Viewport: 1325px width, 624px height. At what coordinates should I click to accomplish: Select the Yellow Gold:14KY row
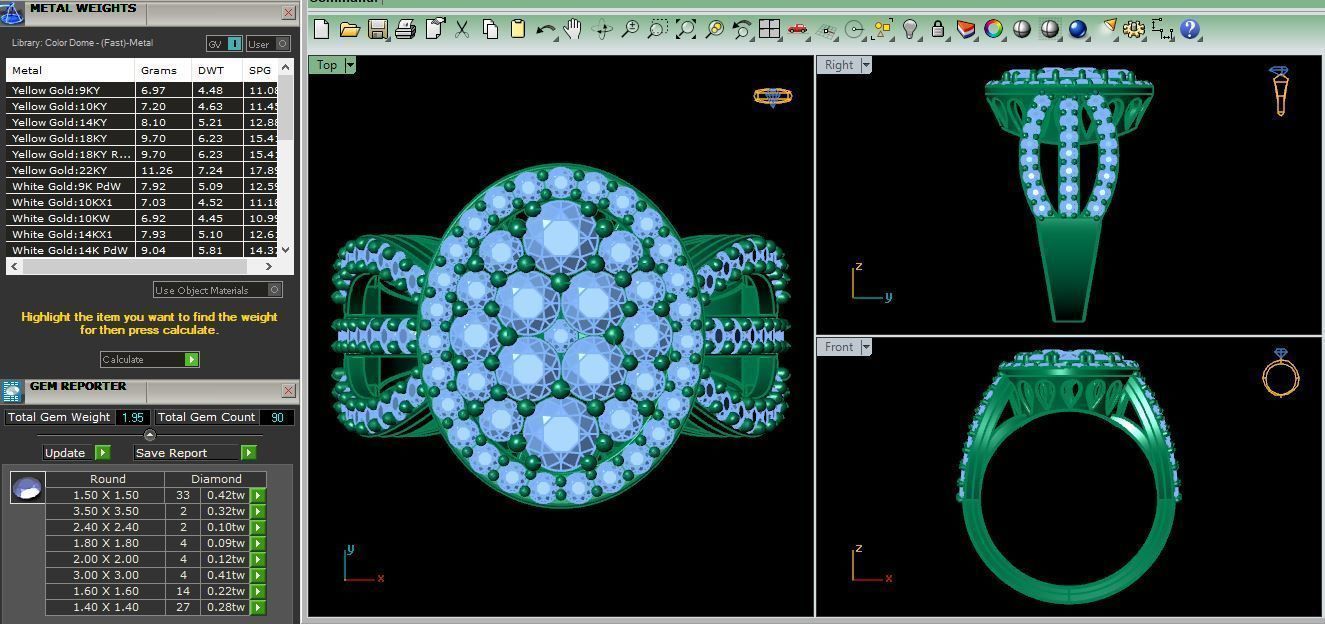point(142,122)
